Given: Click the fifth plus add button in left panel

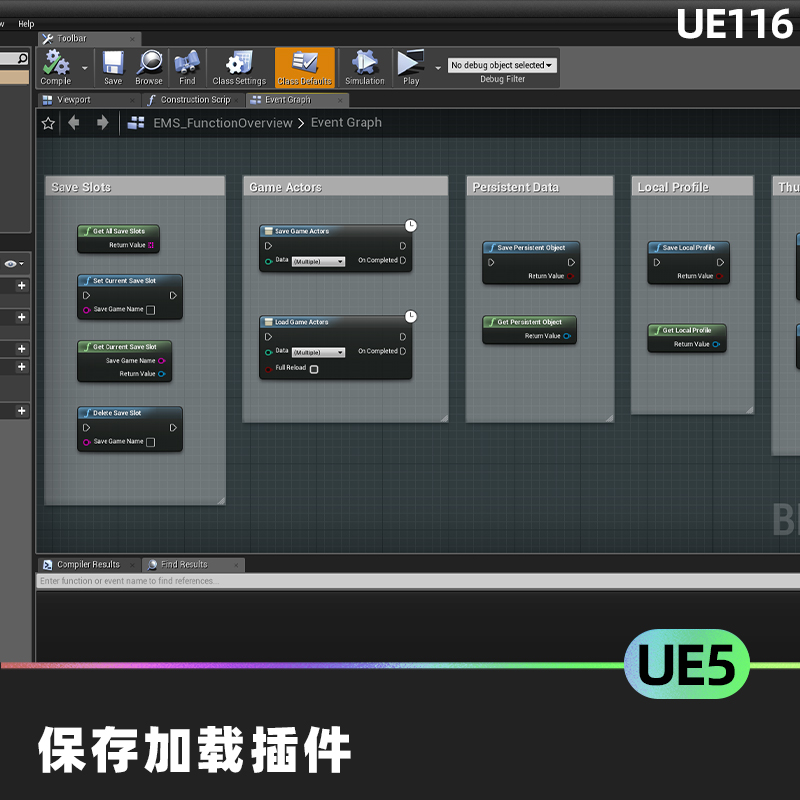Looking at the screenshot, I should point(21,411).
